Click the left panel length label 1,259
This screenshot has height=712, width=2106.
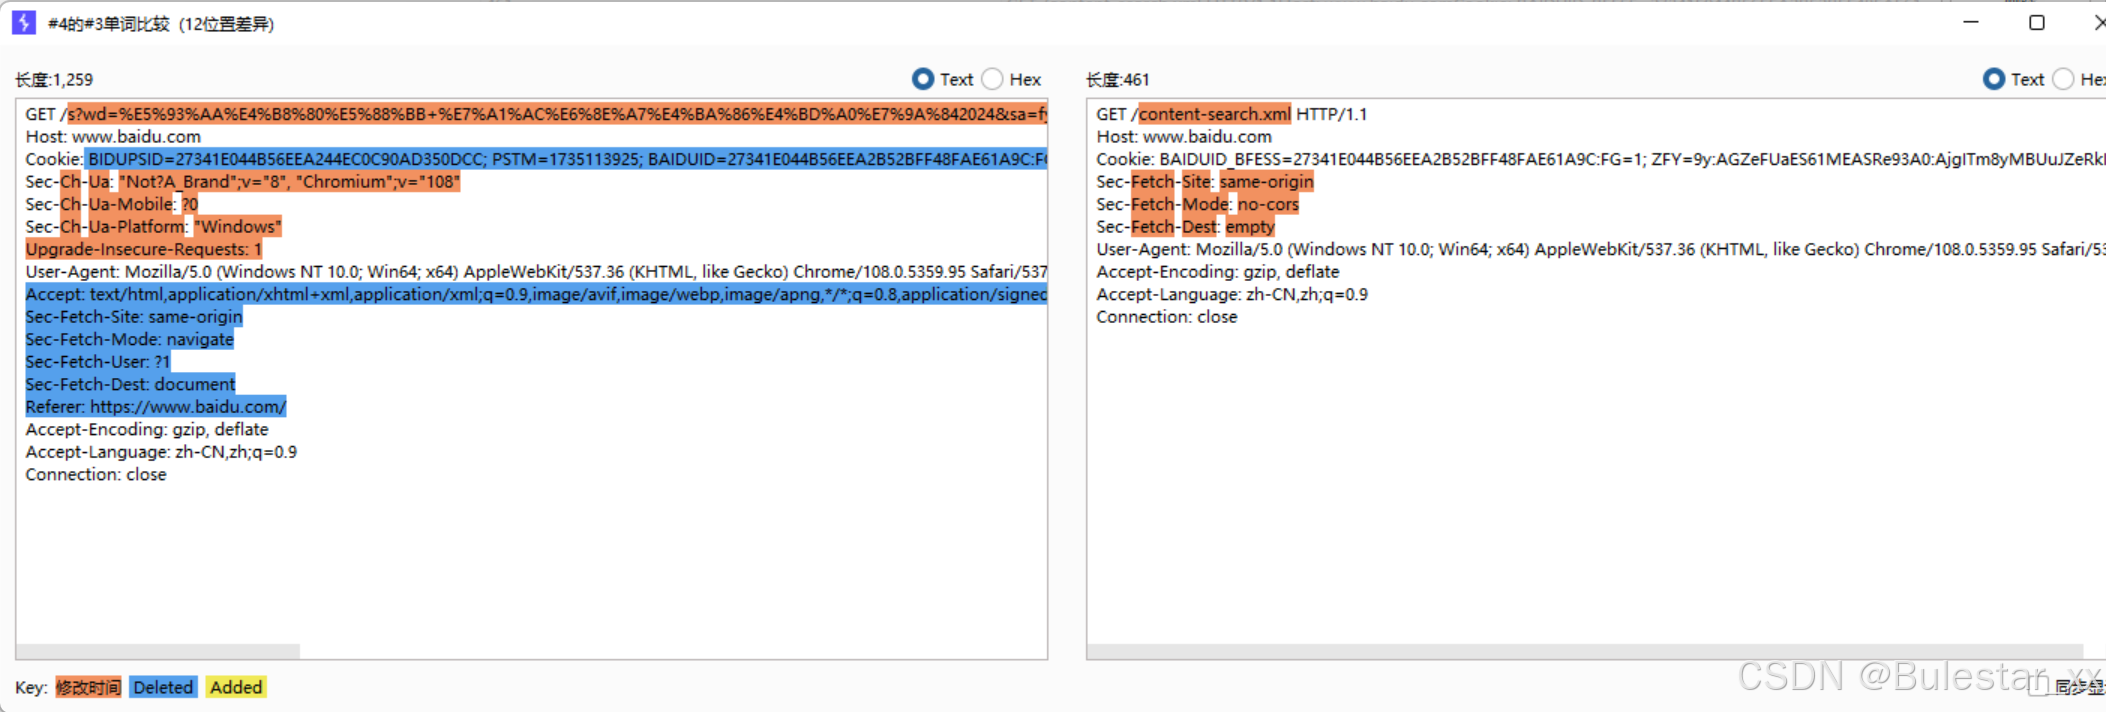coord(54,80)
